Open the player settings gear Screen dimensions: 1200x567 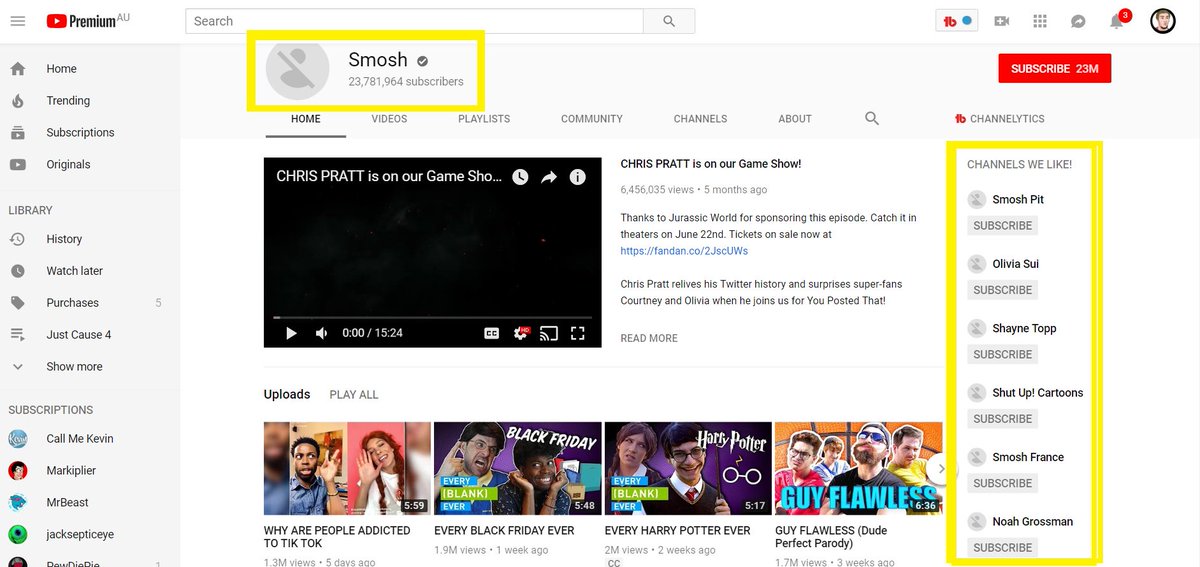coord(520,333)
